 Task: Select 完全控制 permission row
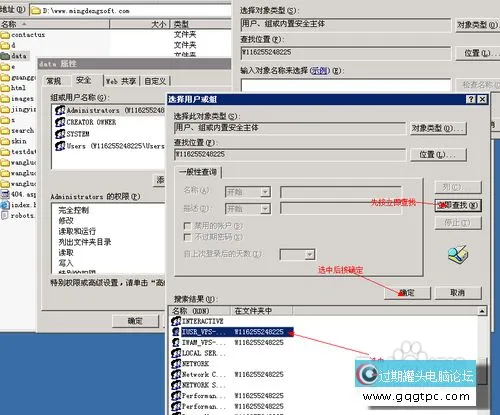click(x=74, y=210)
